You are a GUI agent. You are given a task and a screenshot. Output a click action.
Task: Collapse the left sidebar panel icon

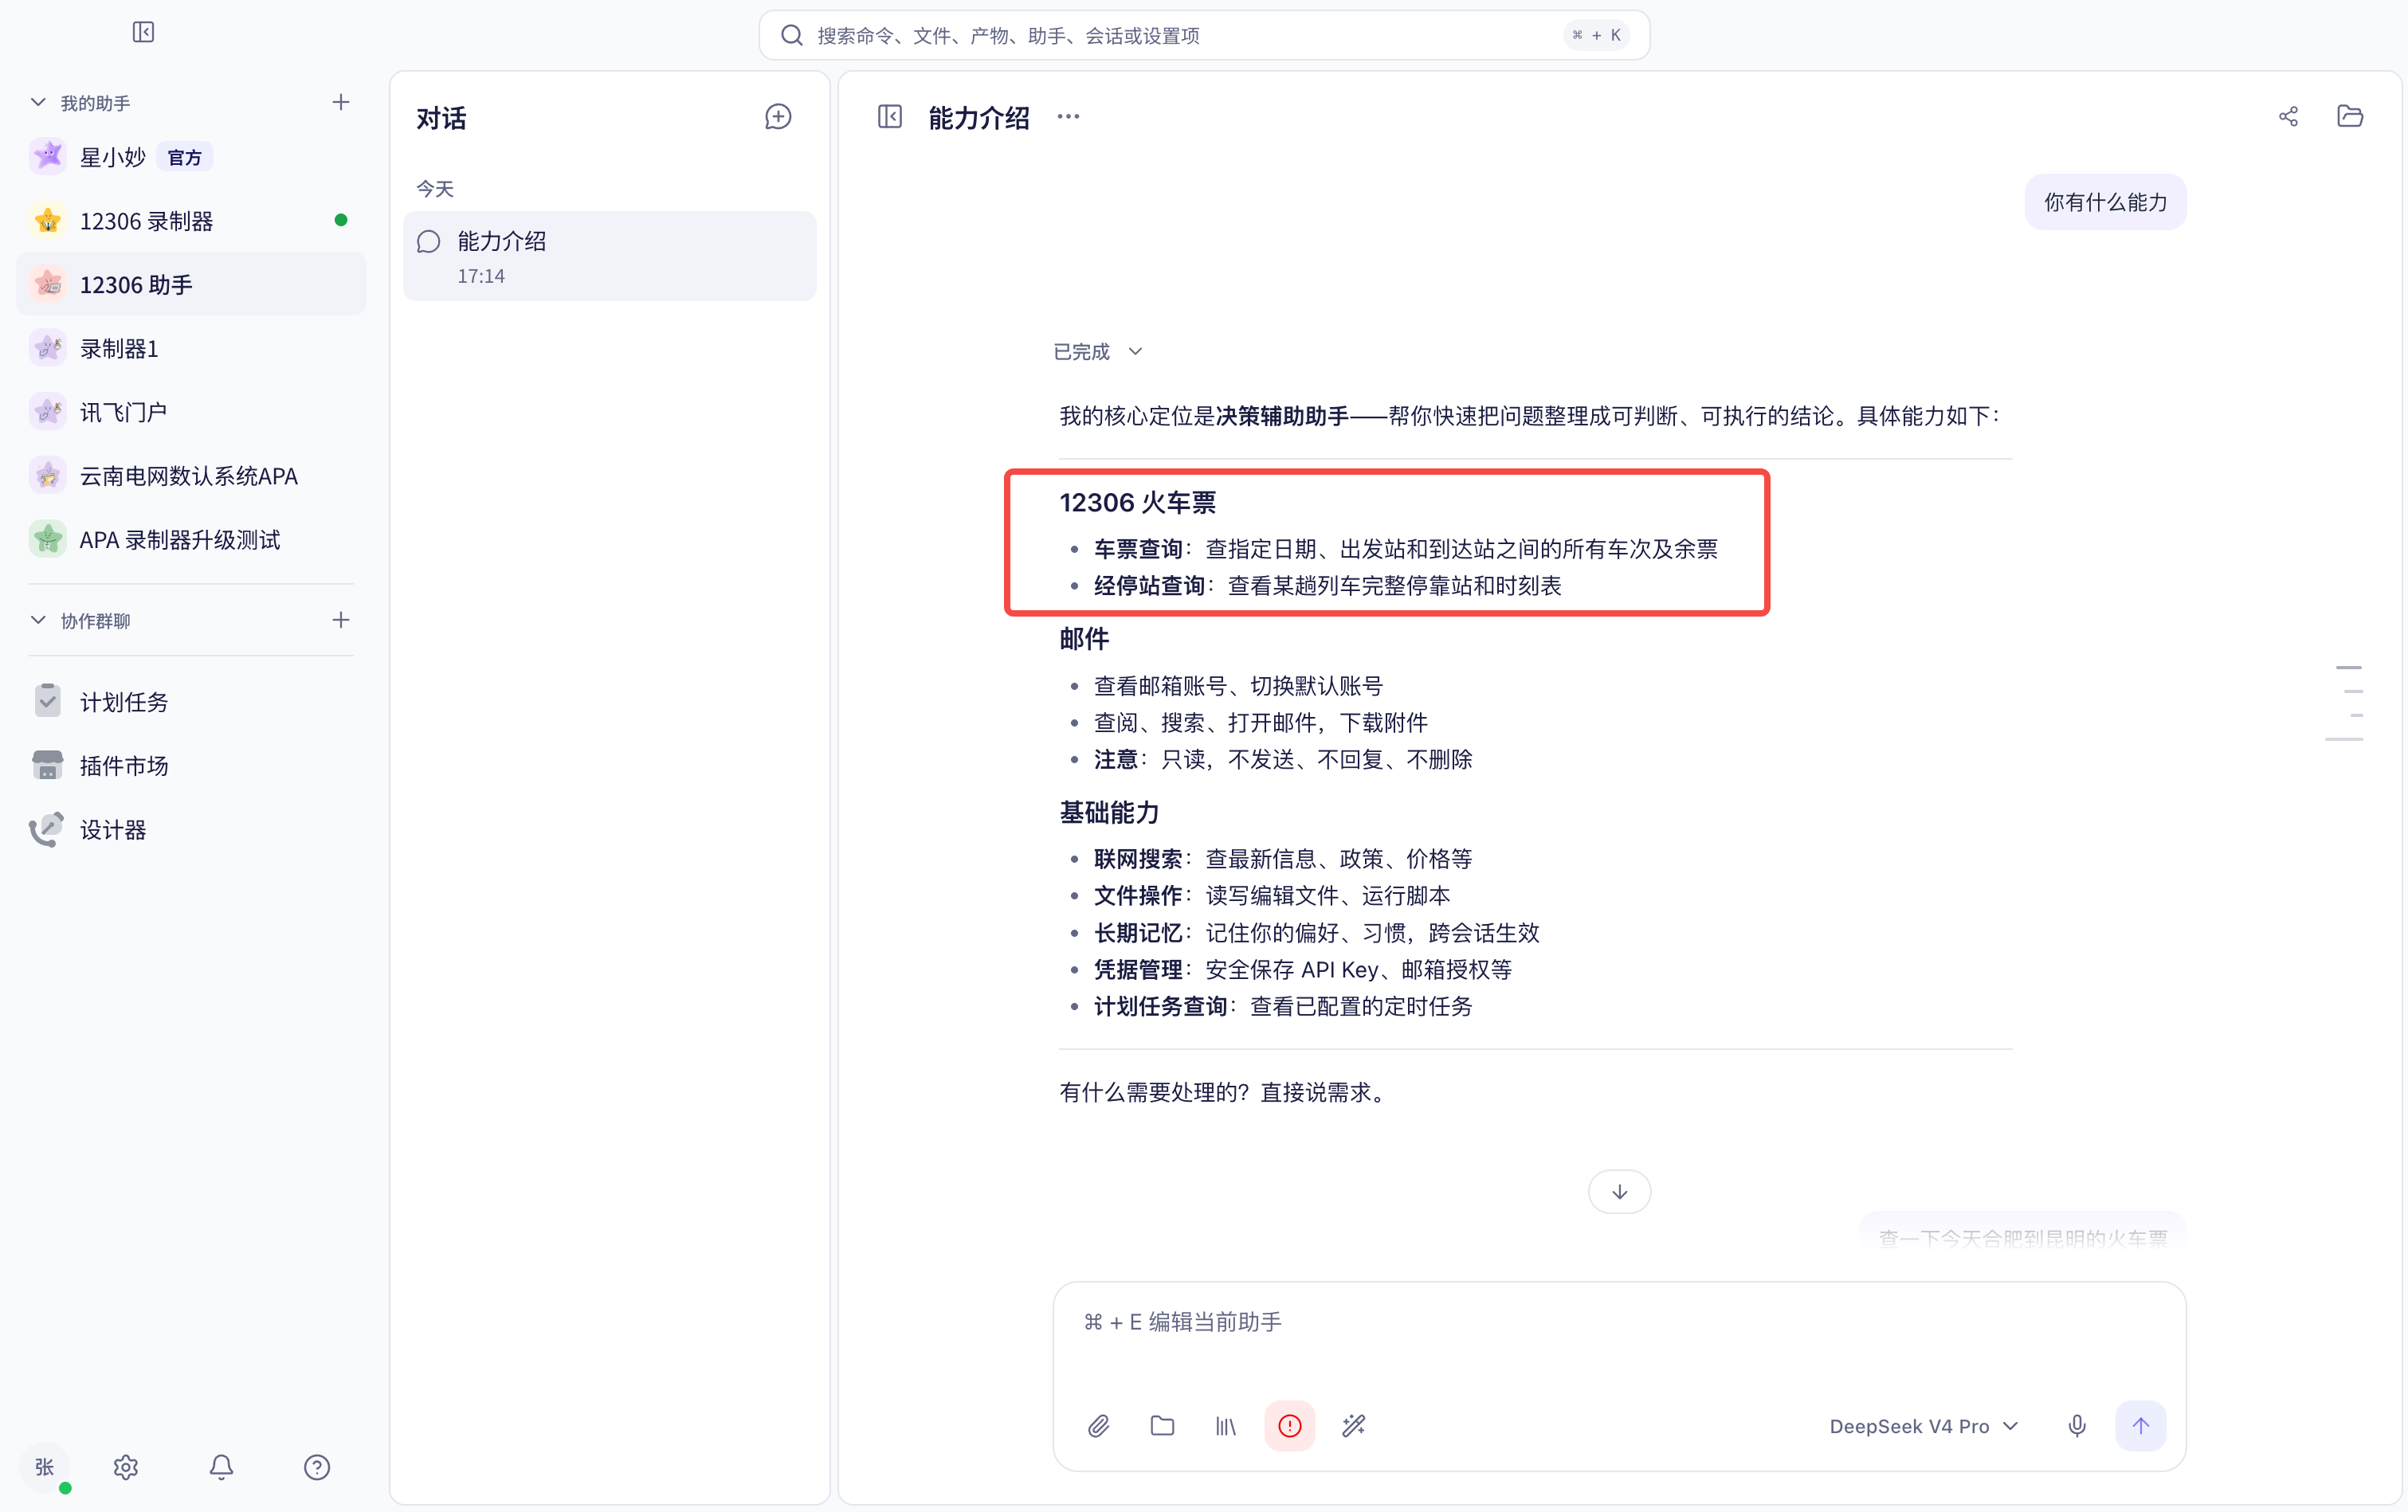pos(143,32)
